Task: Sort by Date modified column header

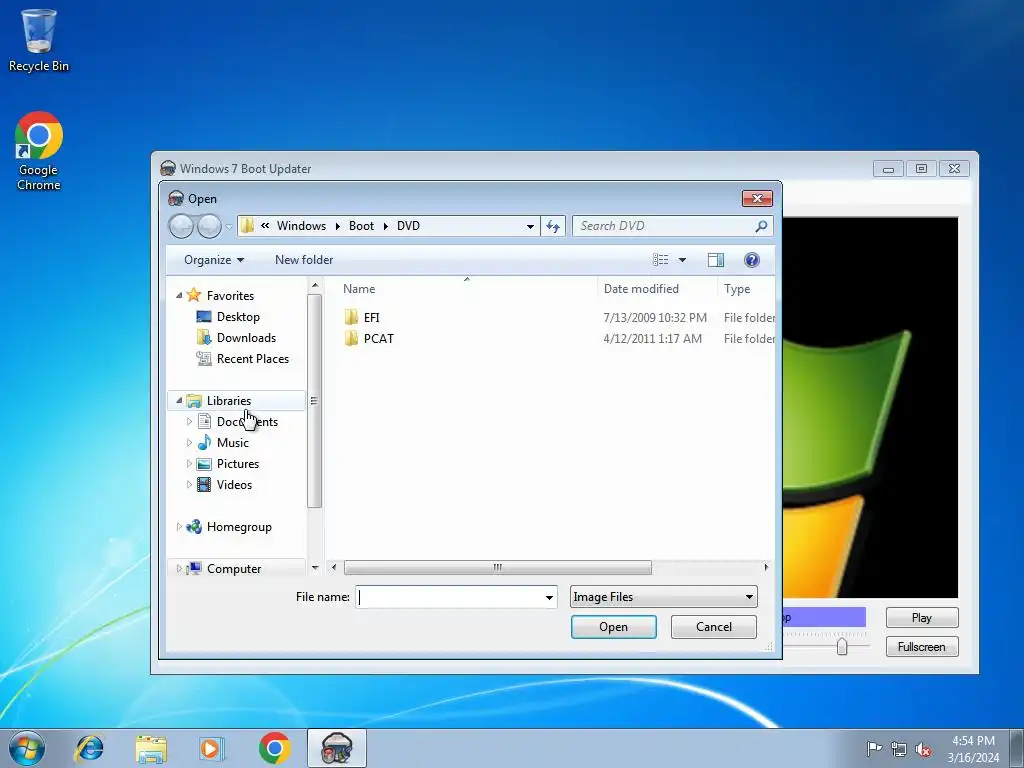Action: point(656,289)
